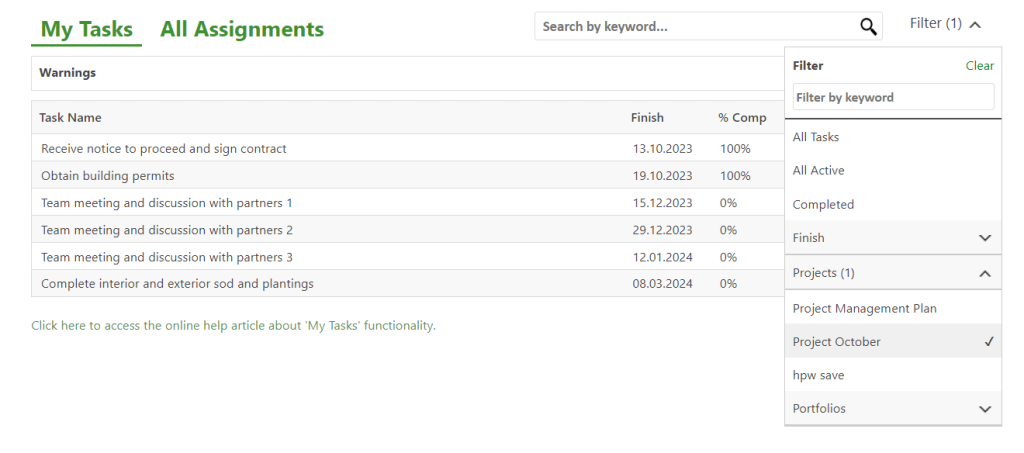Viewport: 1024px width, 453px height.
Task: Clear all applied filters
Action: tap(979, 66)
